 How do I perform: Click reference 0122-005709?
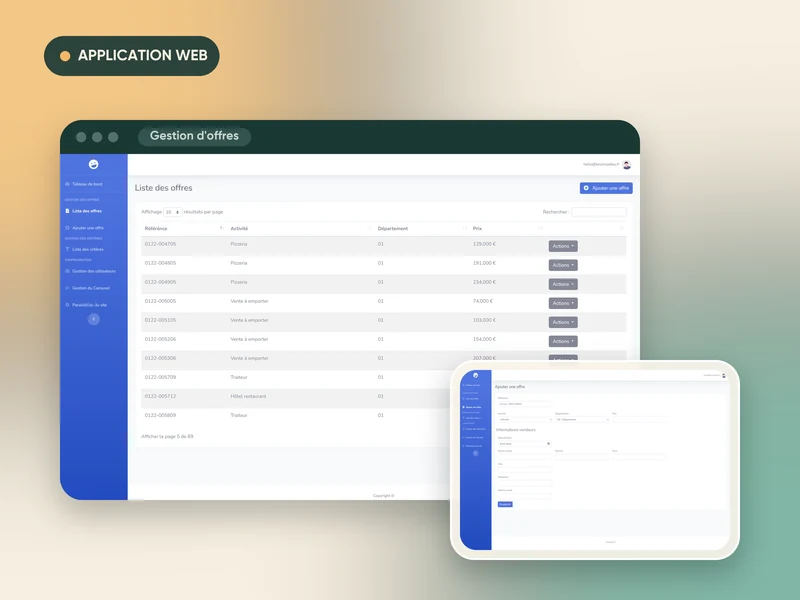pos(160,377)
